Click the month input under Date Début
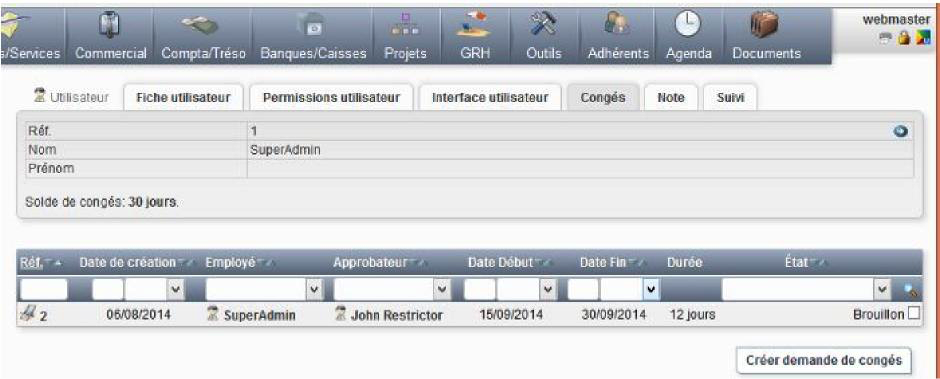 480,290
